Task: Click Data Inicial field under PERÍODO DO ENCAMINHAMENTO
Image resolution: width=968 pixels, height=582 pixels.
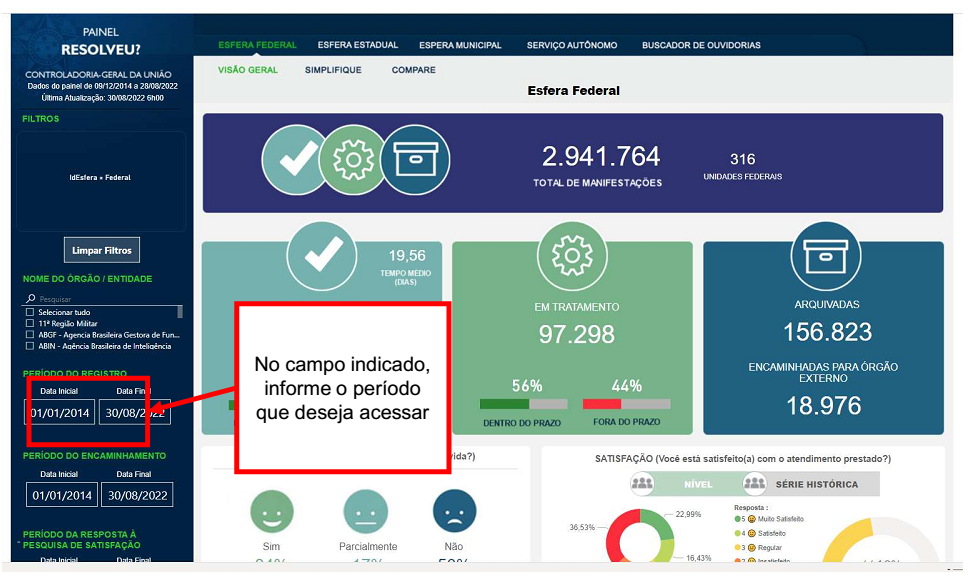Action: click(x=62, y=495)
